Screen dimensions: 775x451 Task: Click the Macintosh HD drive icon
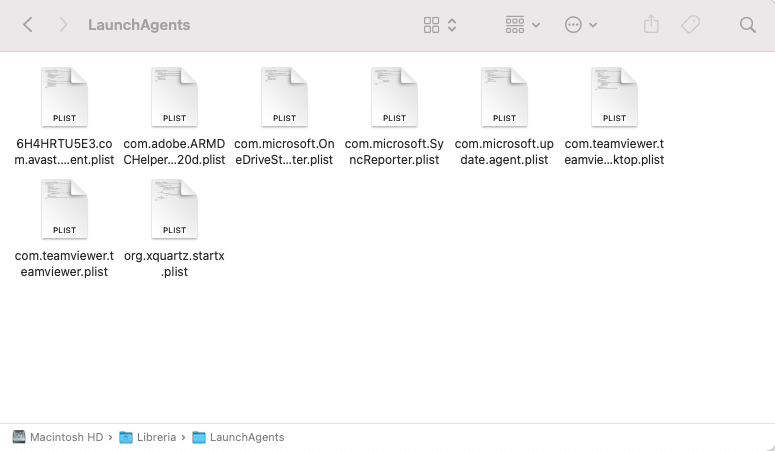[19, 437]
